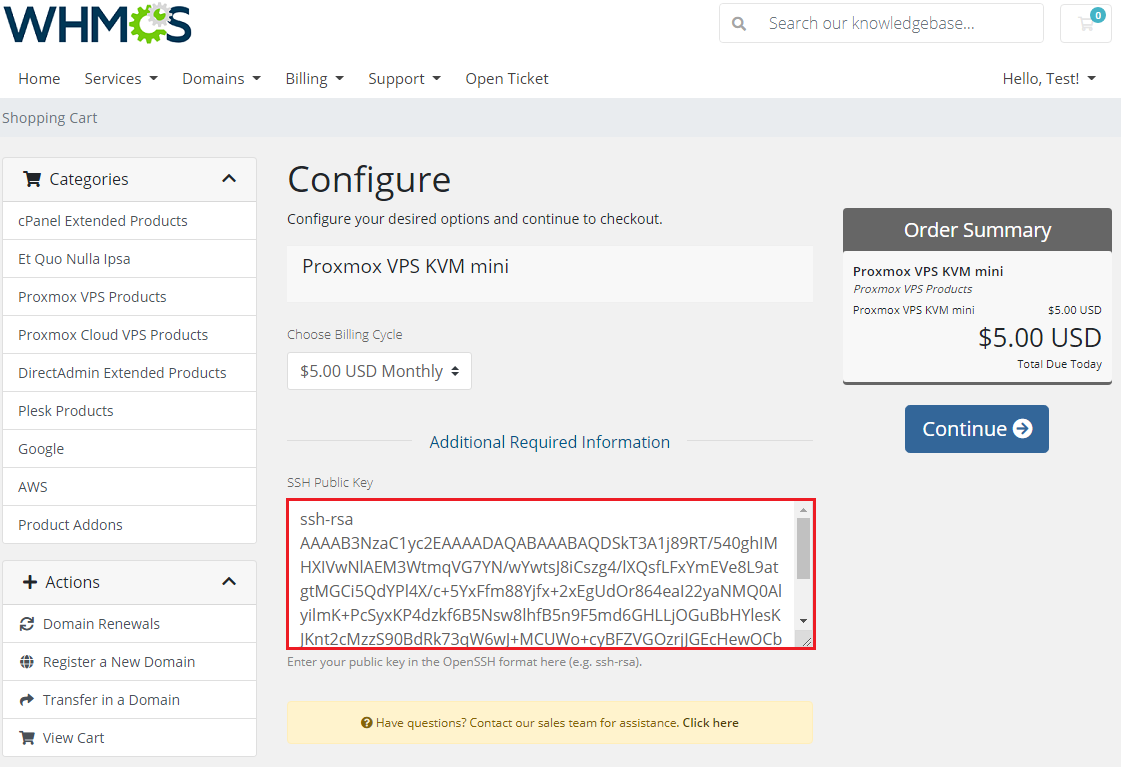Click the Configure page heading
This screenshot has width=1121, height=767.
(369, 179)
